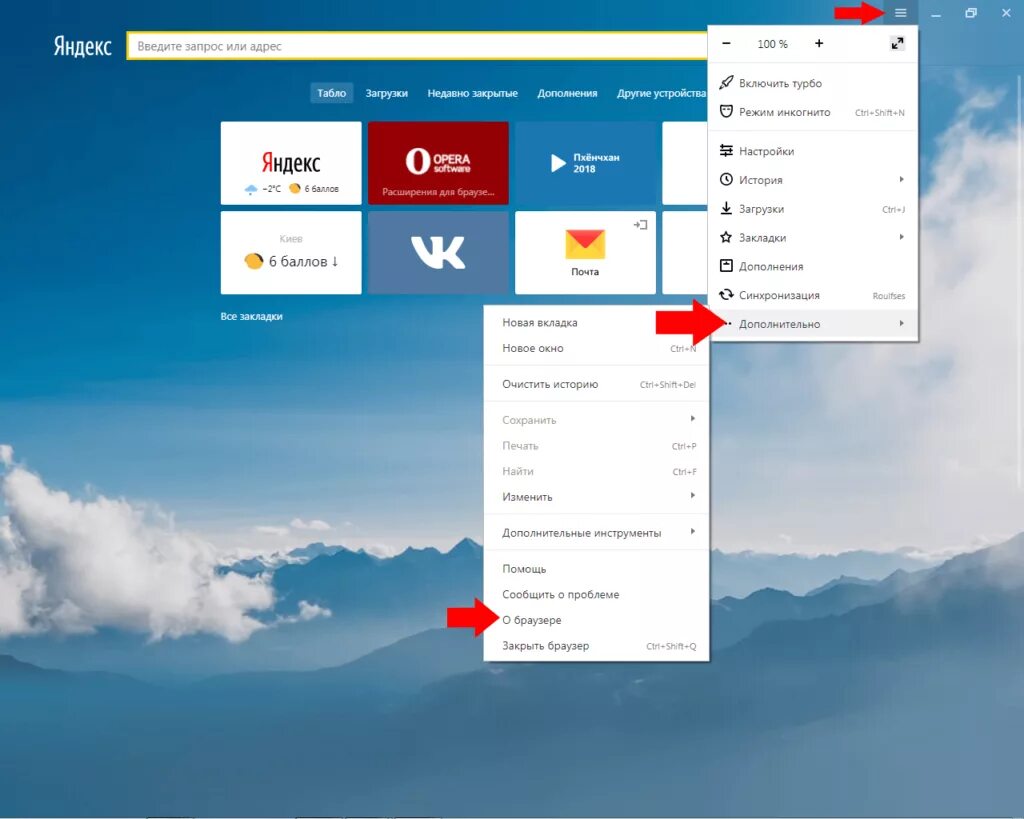Viewport: 1024px width, 819px height.
Task: Click the История clock icon
Action: tap(726, 180)
